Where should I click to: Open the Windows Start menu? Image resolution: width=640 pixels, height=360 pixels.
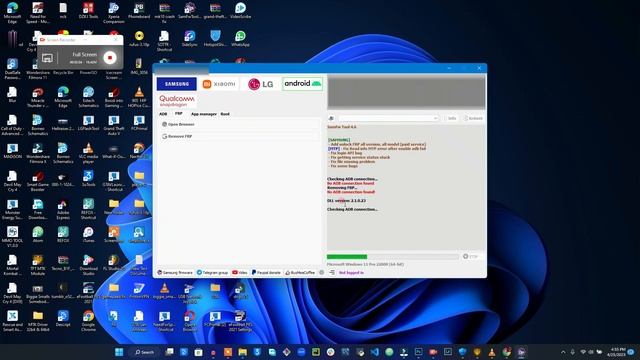tap(119, 352)
